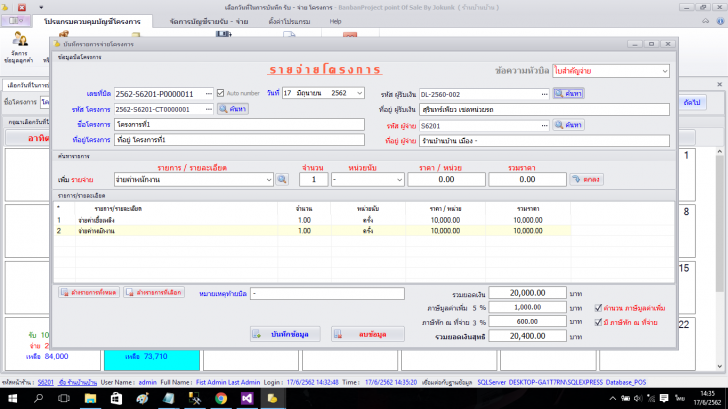Click the total amount field 20,000.00
The width and height of the screenshot is (728, 409).
point(527,293)
